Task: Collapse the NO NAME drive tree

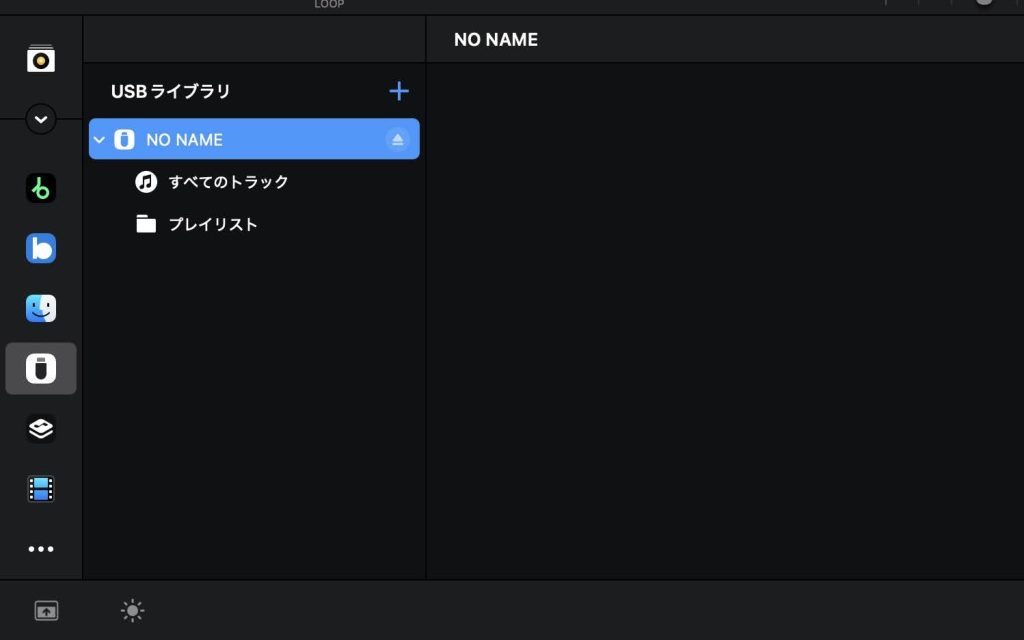Action: click(x=99, y=140)
